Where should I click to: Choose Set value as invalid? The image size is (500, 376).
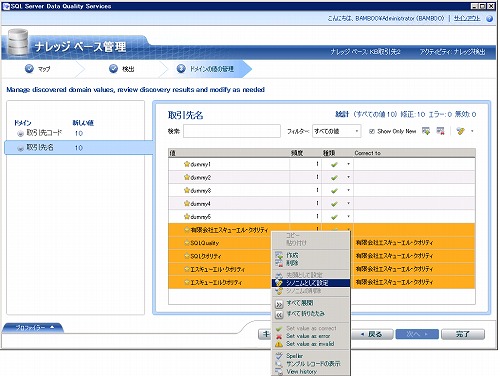[311, 344]
